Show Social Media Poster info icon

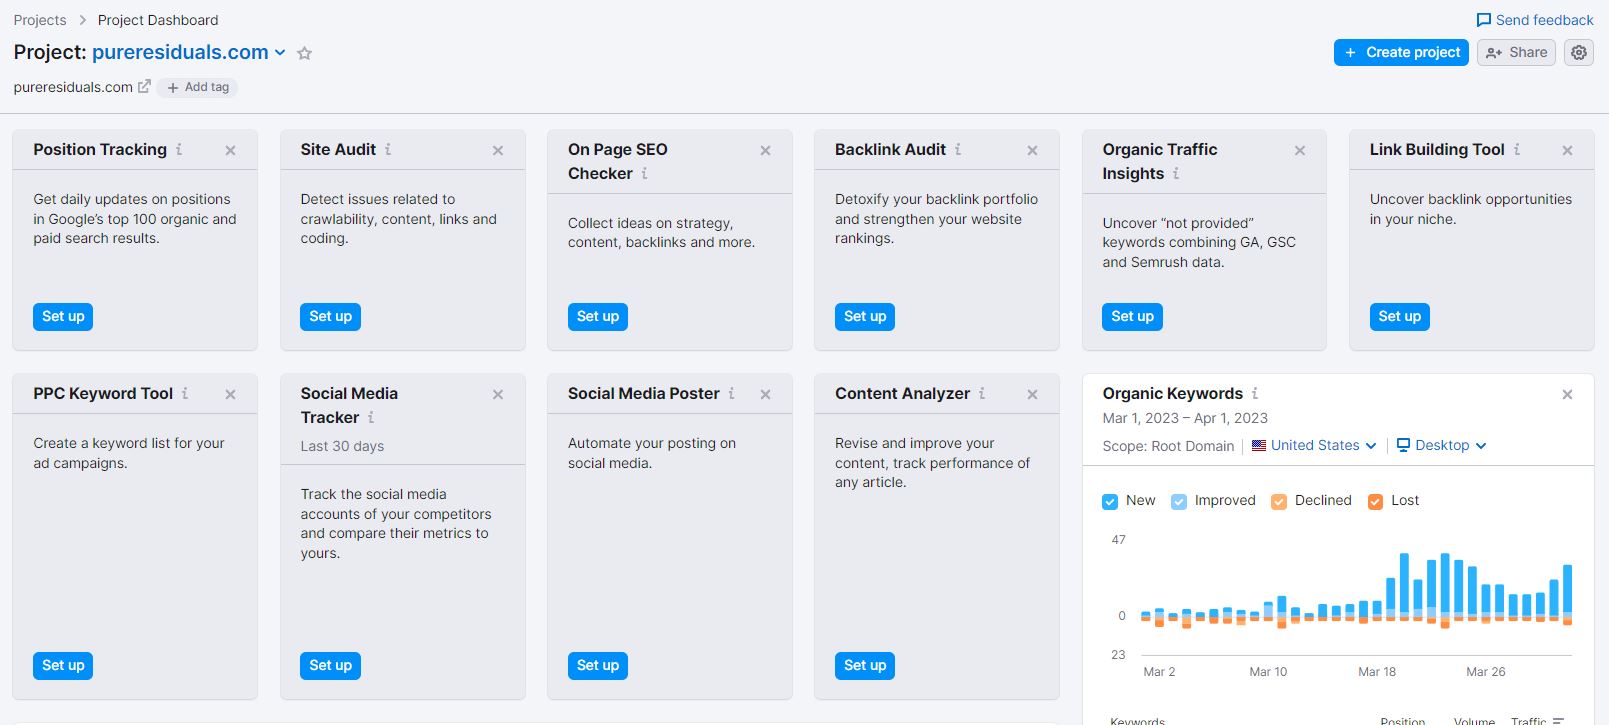click(731, 393)
